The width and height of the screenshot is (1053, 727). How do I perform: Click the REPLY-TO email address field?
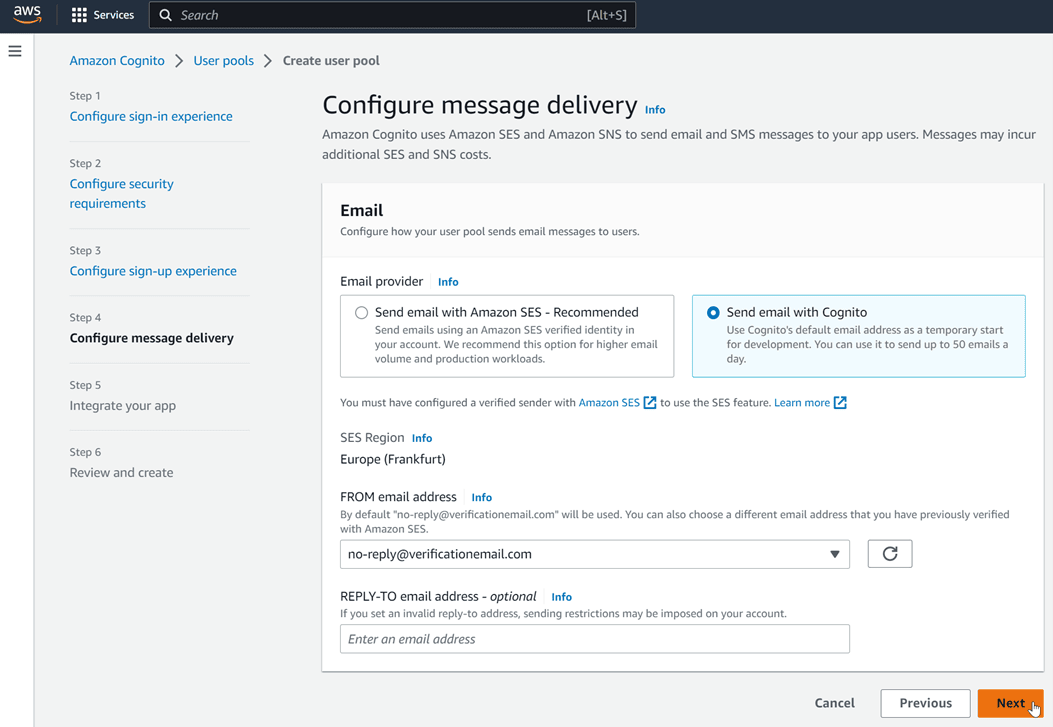pos(595,638)
